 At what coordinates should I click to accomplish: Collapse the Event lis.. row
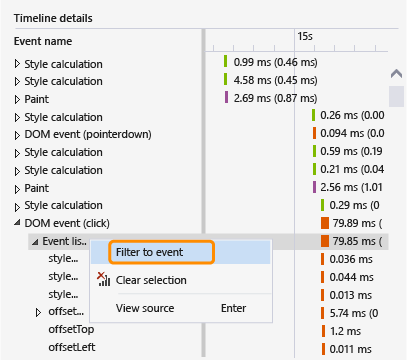pyautogui.click(x=35, y=242)
